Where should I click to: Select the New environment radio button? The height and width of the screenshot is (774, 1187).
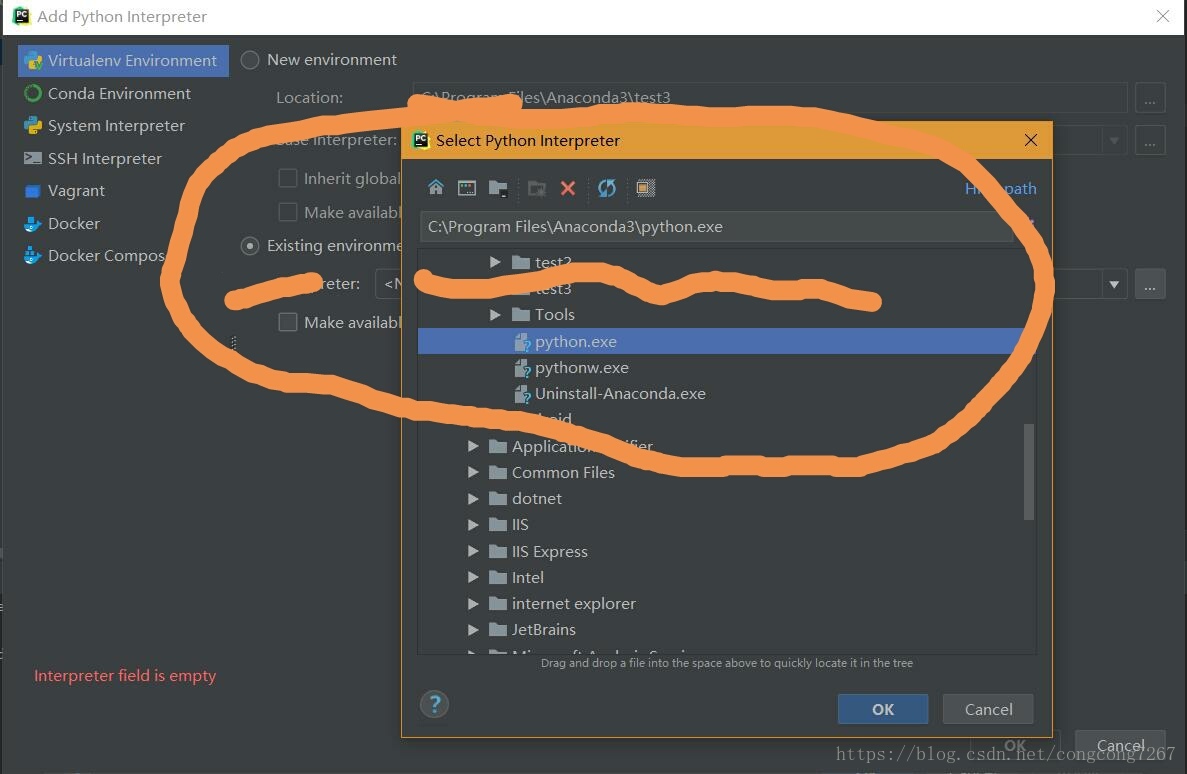250,59
